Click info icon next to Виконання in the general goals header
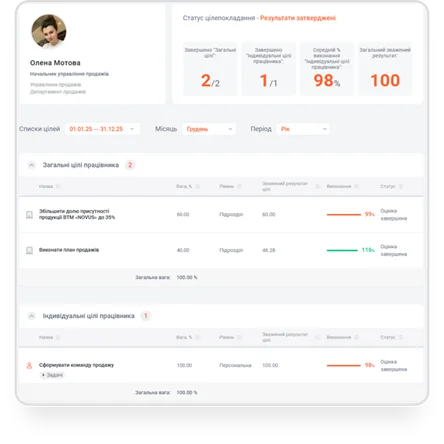The image size is (444, 444). tap(356, 186)
